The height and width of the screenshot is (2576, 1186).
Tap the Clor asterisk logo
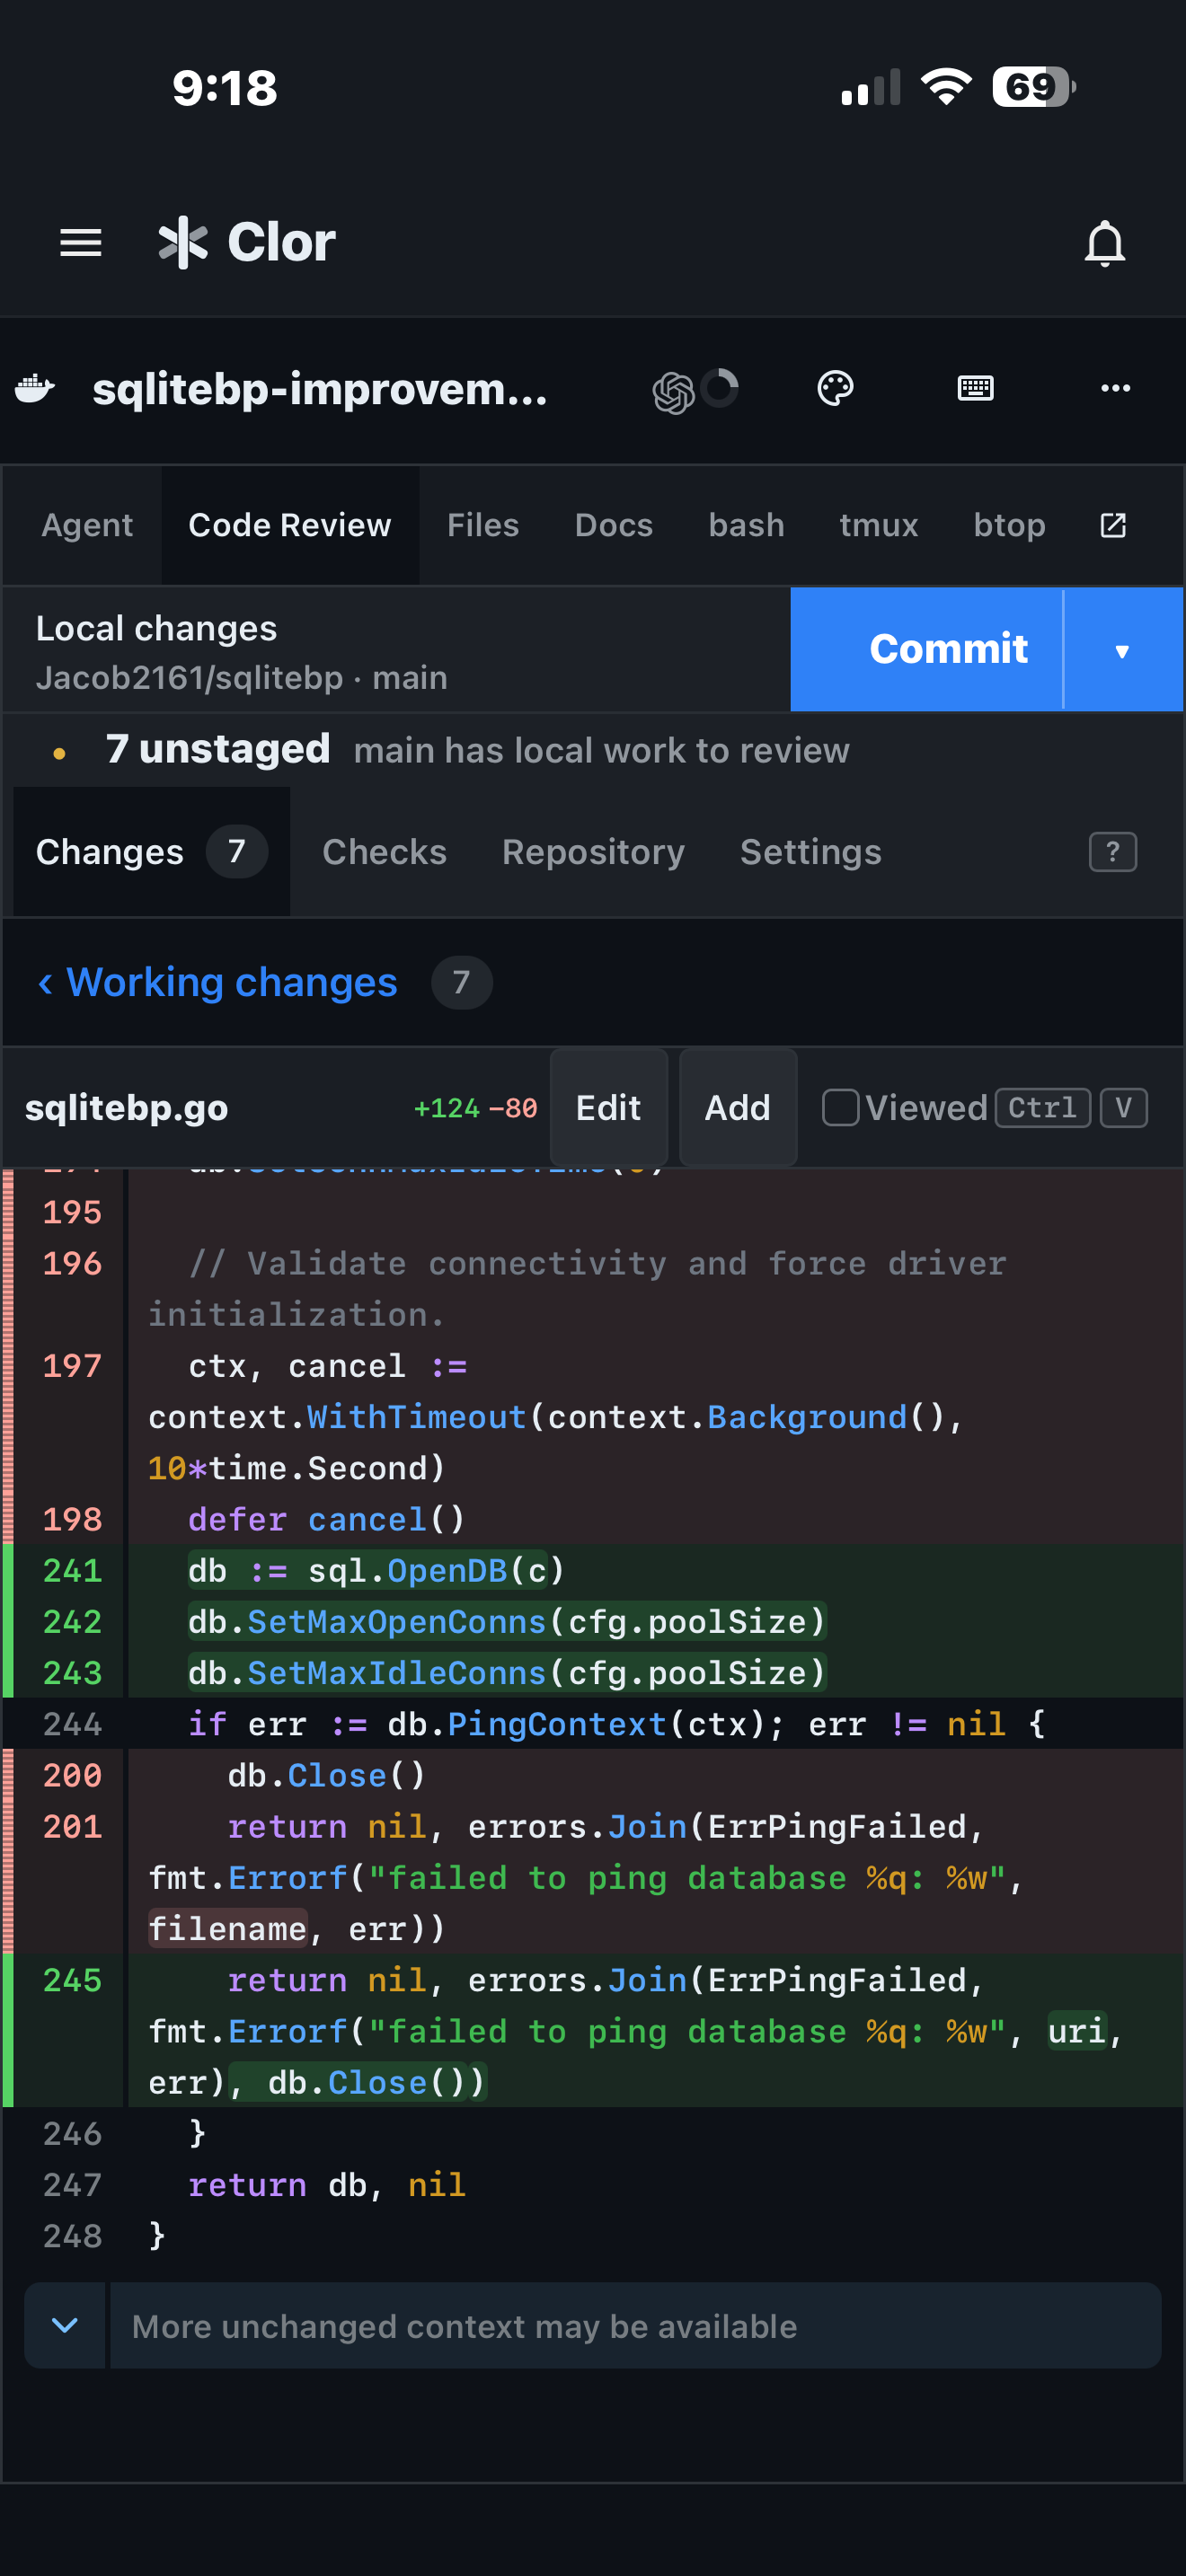click(x=183, y=242)
